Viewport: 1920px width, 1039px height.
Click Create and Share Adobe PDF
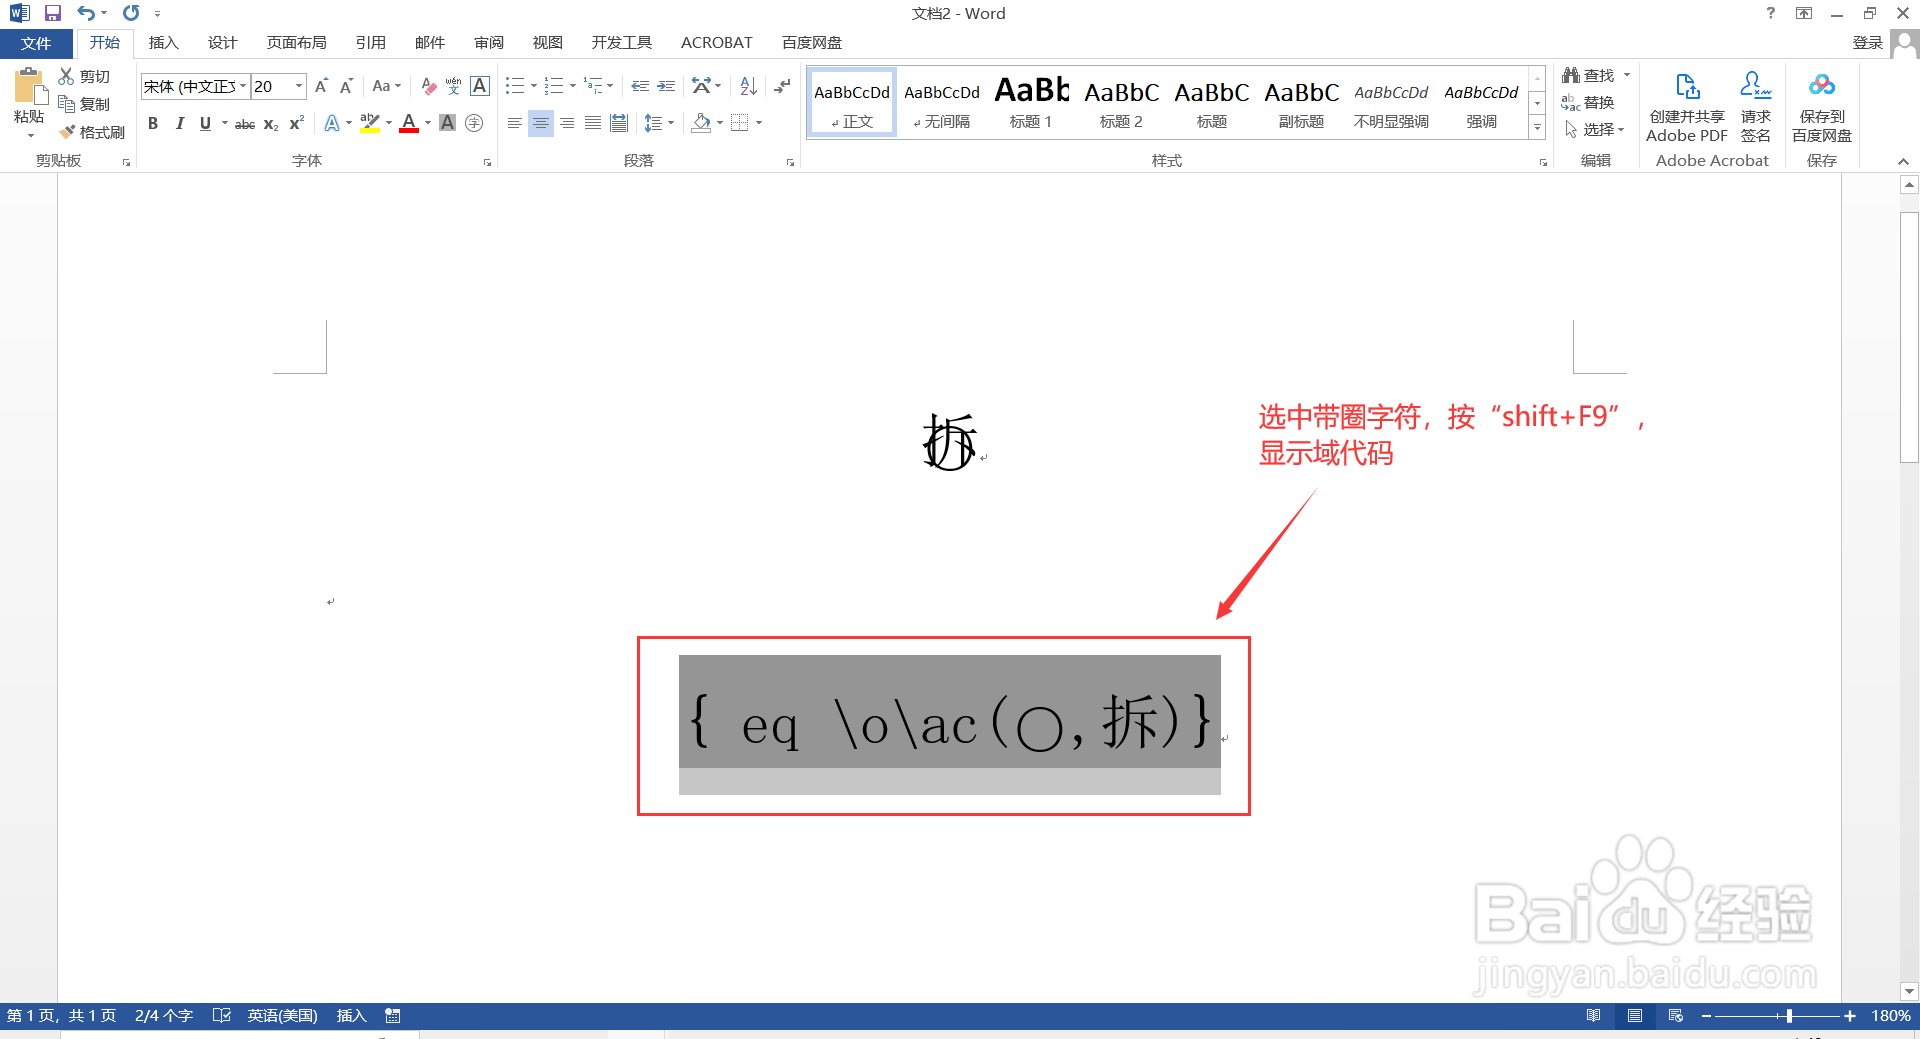pyautogui.click(x=1687, y=107)
